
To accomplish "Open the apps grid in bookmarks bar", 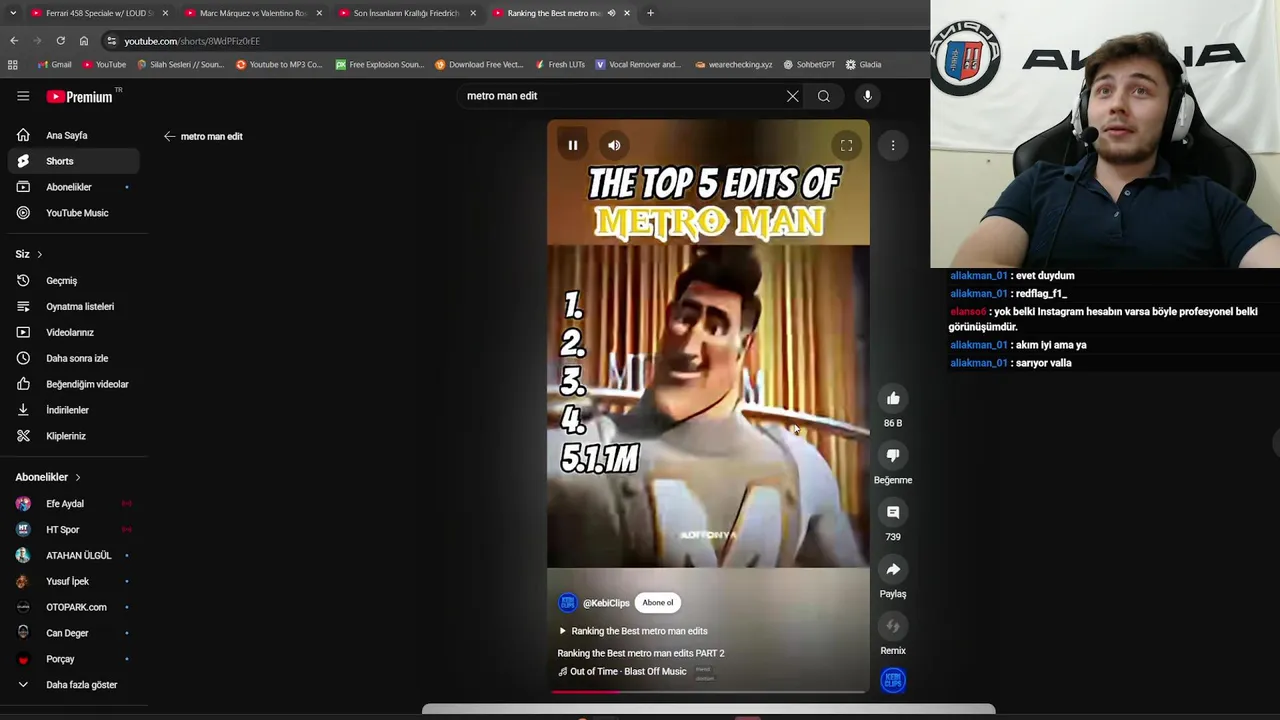I will [x=12, y=64].
